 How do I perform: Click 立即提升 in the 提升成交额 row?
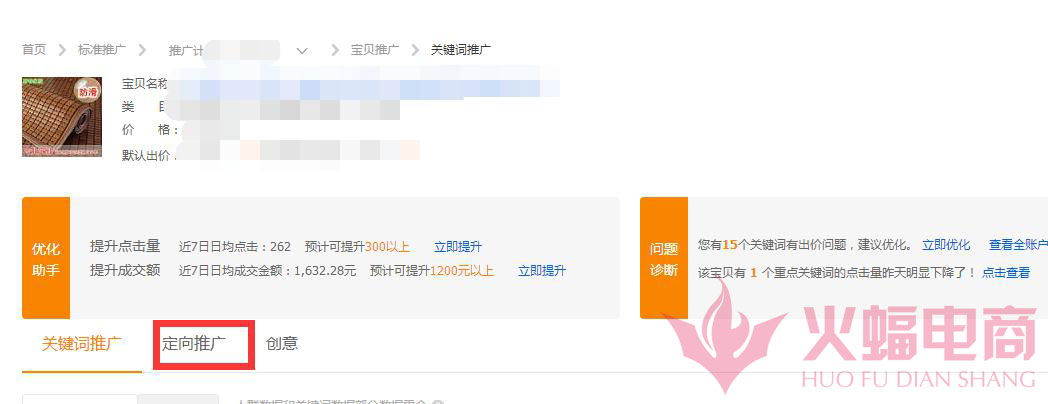click(x=542, y=271)
